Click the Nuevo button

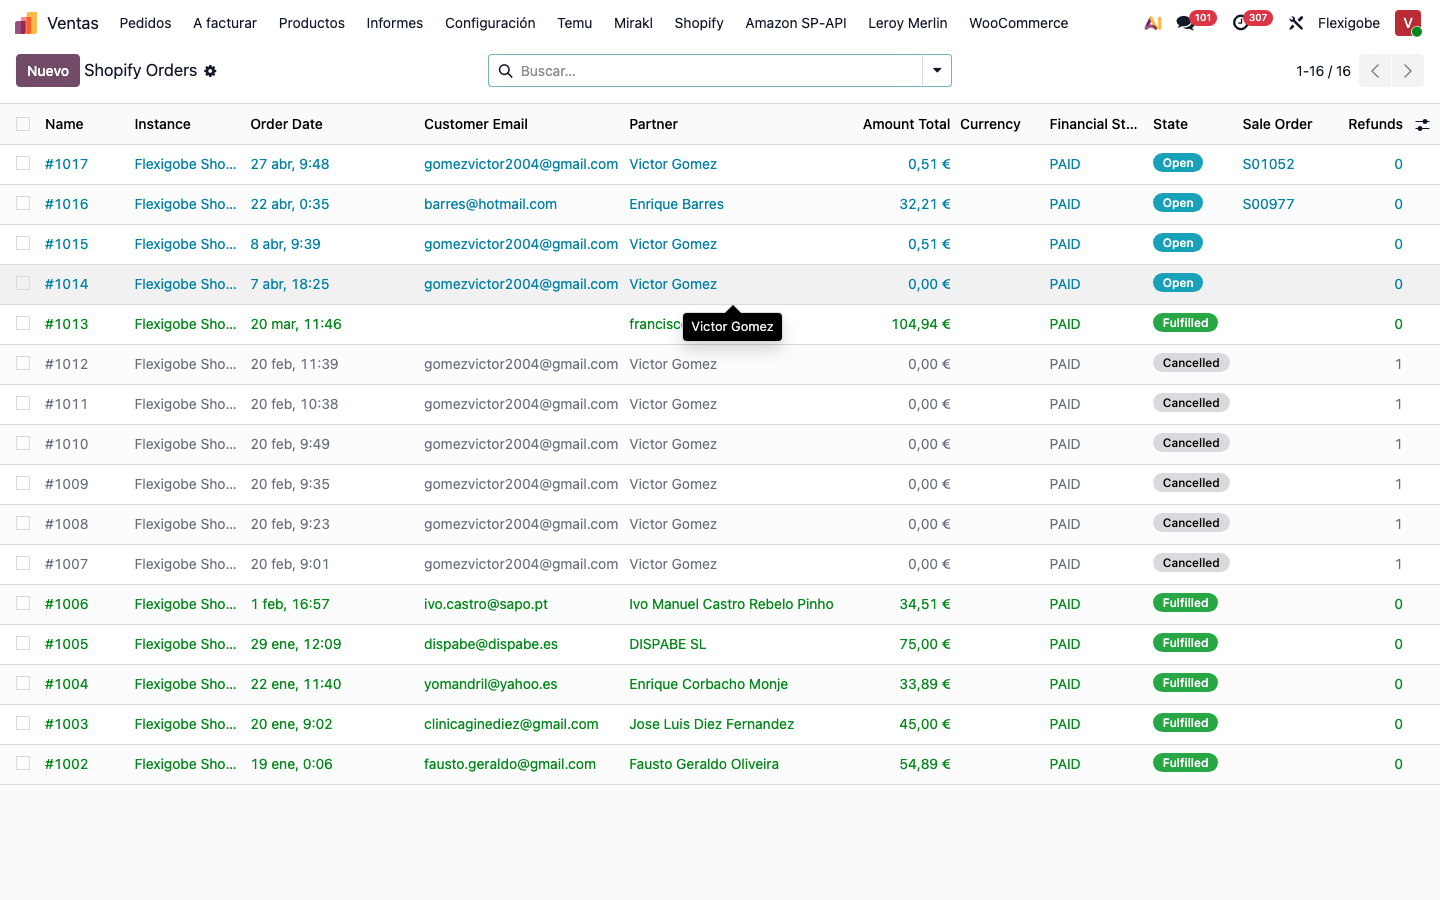click(x=48, y=71)
